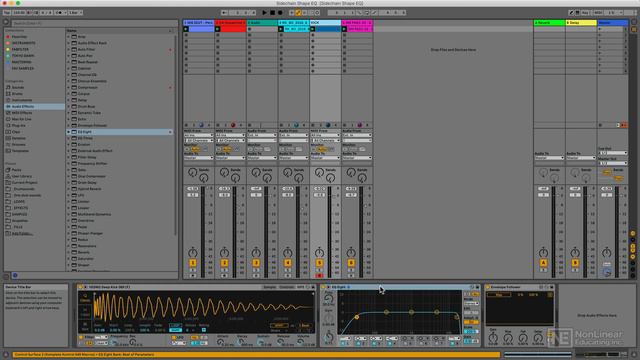The height and width of the screenshot is (360, 640).
Task: Expand the EQ Eight folder
Action: tap(69, 132)
